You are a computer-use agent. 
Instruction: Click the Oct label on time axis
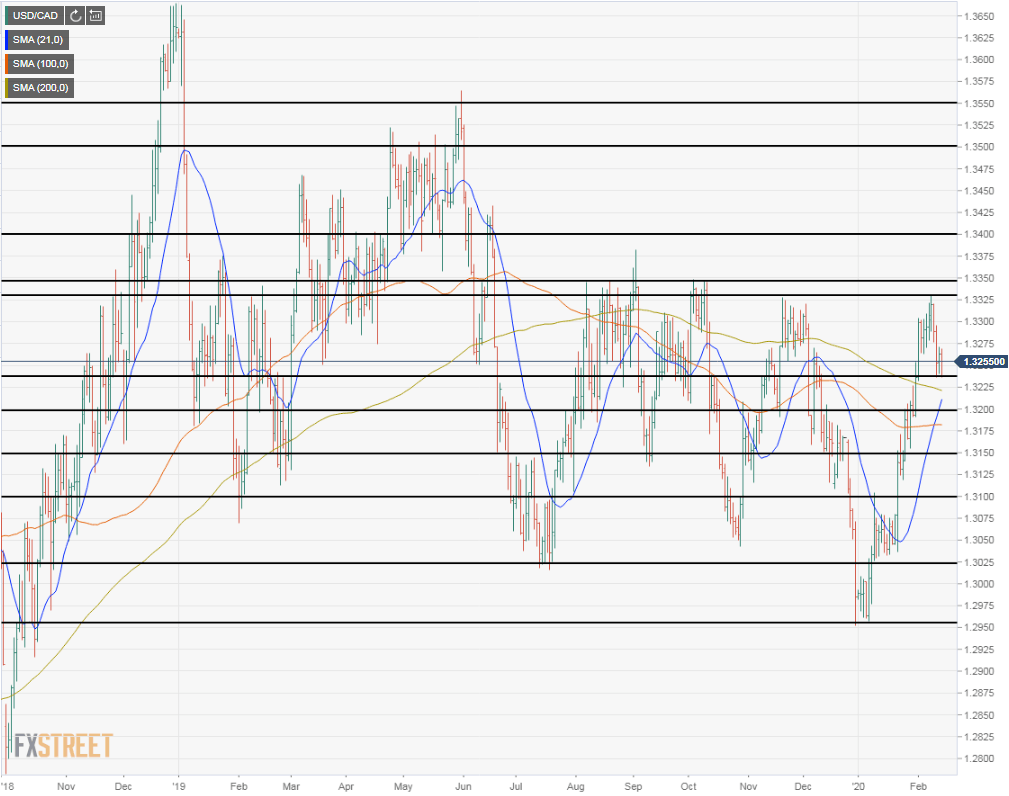689,786
